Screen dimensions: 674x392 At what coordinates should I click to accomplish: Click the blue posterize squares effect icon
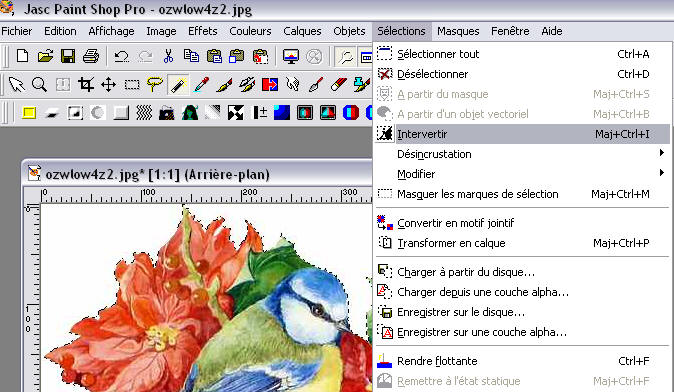(x=282, y=113)
